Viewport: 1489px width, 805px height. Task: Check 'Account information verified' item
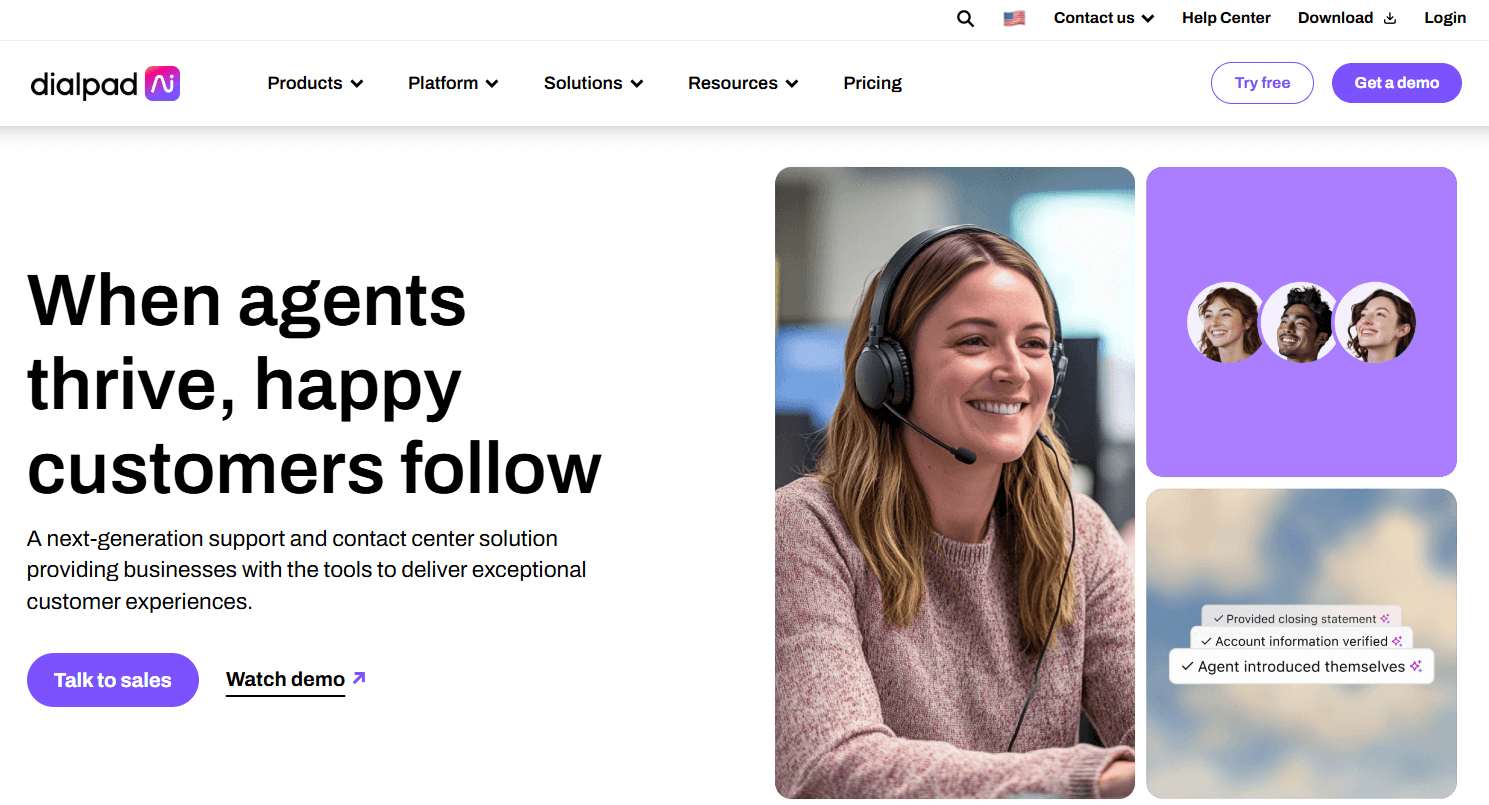tap(1300, 641)
